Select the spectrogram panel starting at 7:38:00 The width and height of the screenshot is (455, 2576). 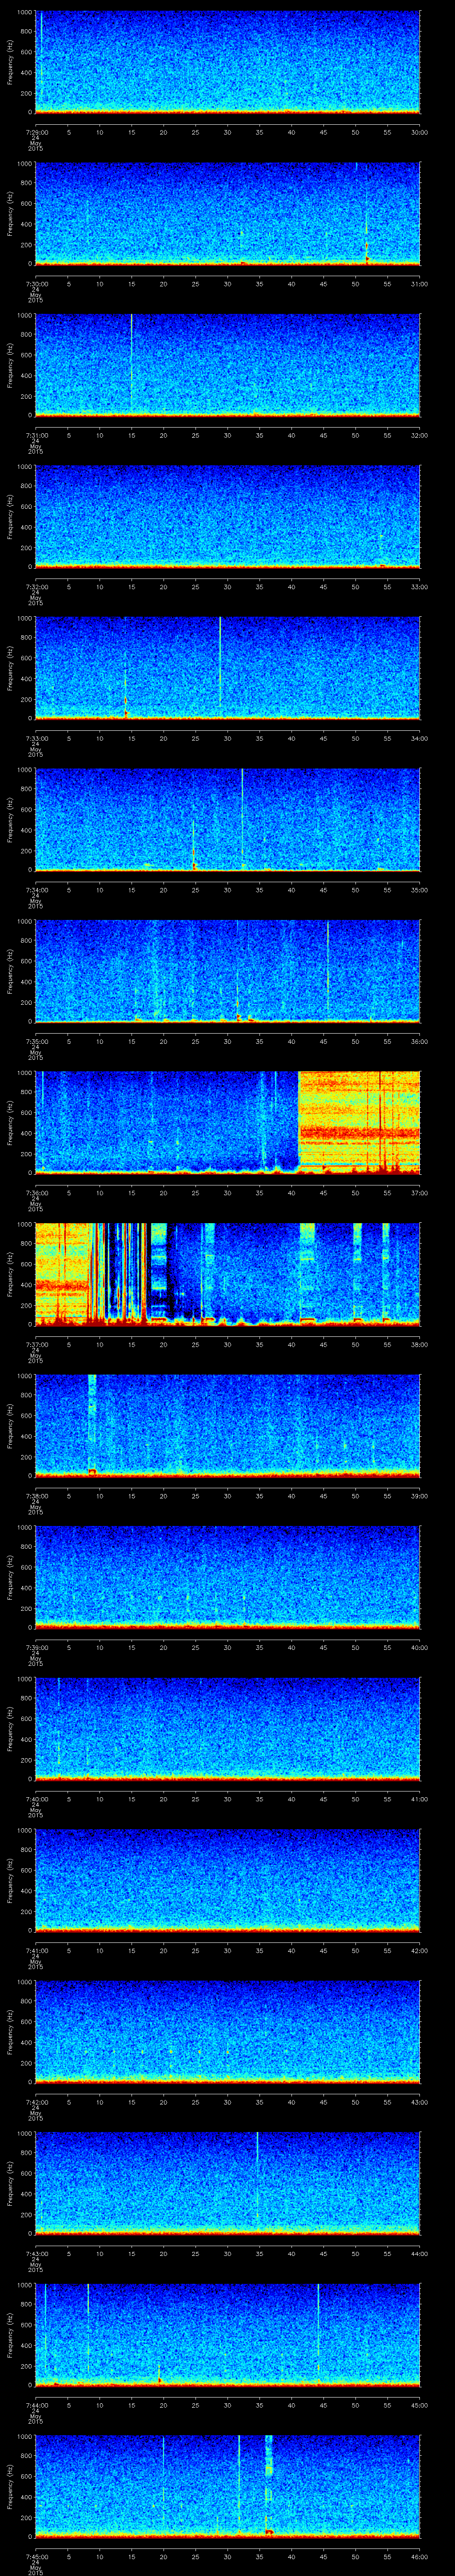coord(227,1426)
